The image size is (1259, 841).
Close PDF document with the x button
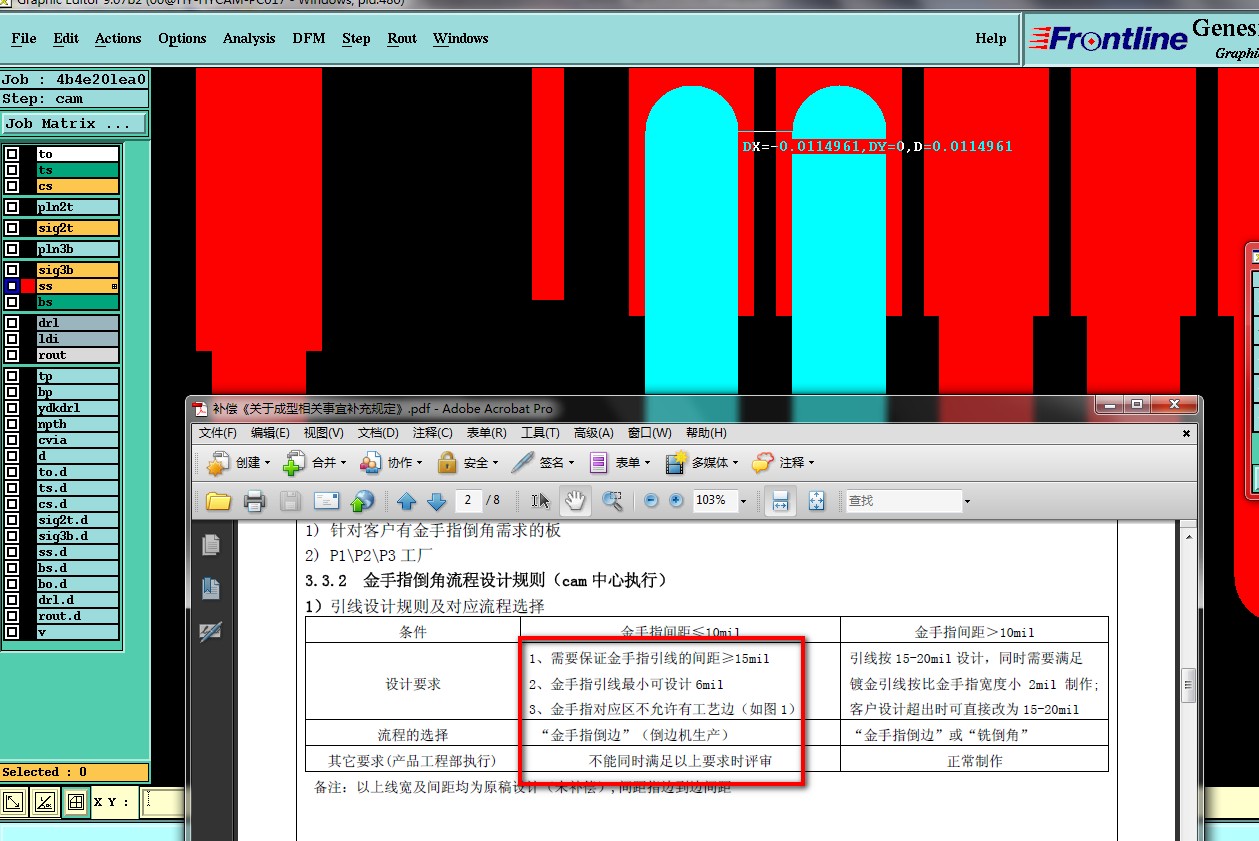[x=1186, y=434]
